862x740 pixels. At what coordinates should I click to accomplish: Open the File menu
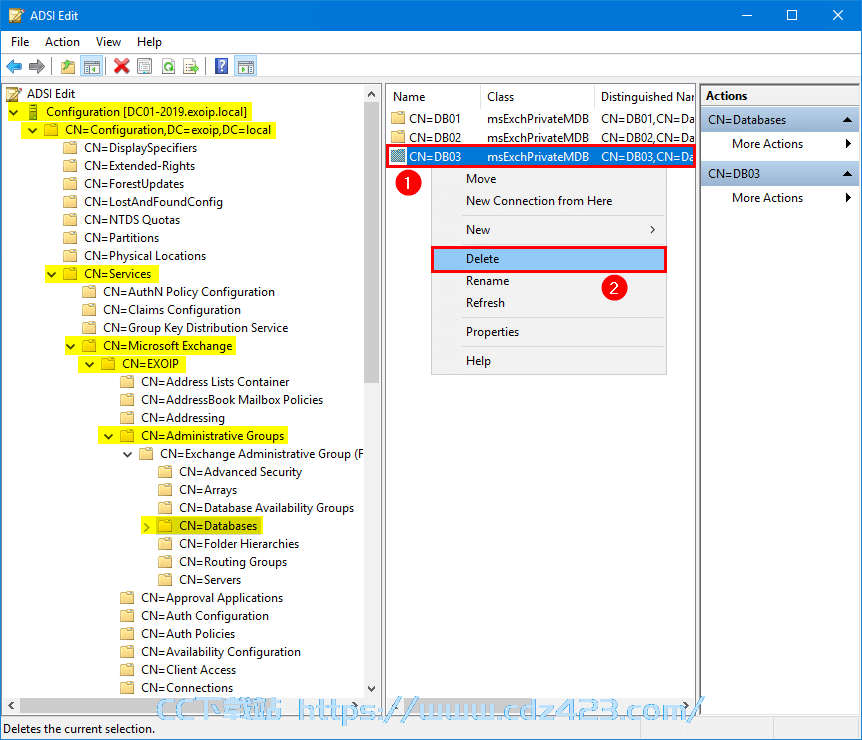pos(20,42)
